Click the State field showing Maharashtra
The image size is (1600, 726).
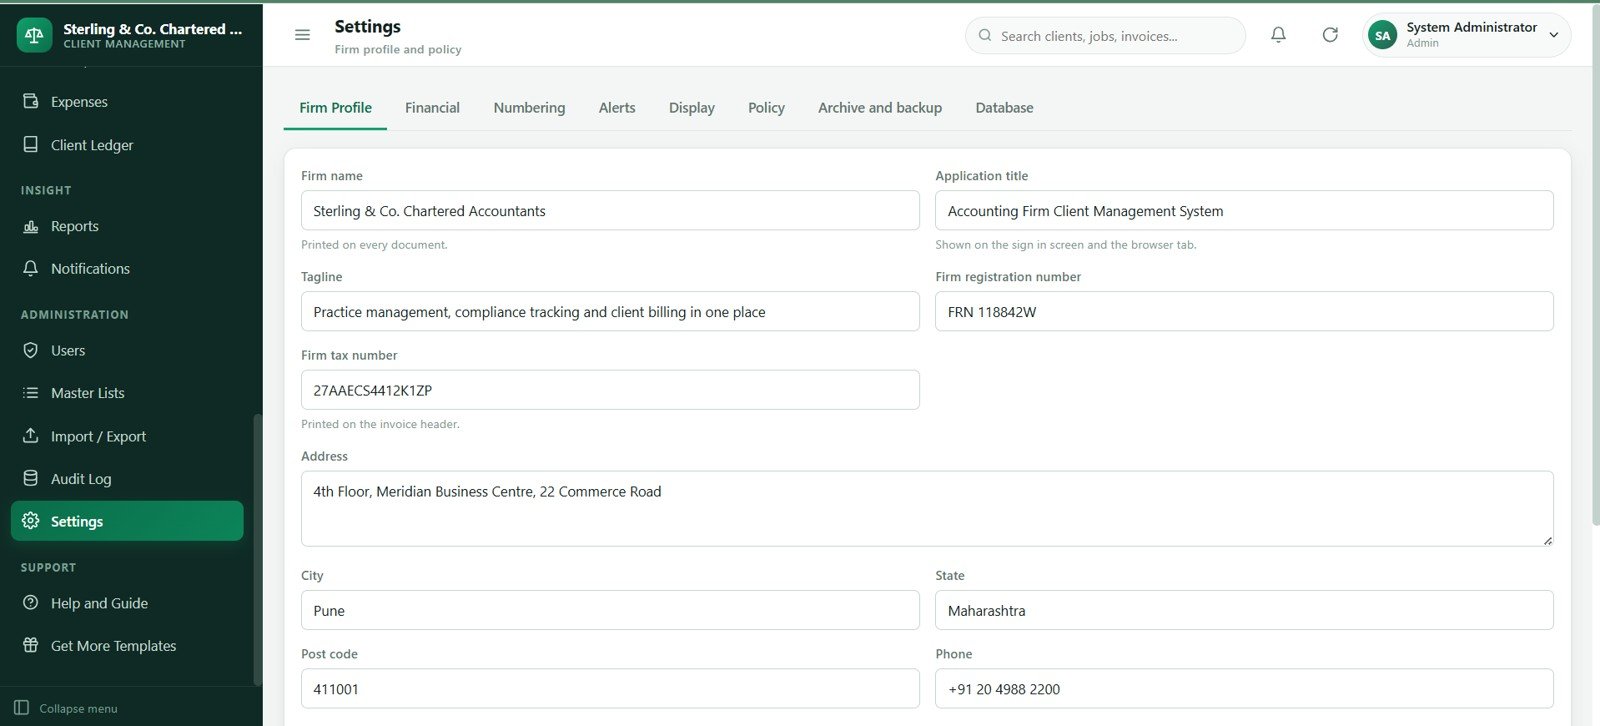point(1244,611)
